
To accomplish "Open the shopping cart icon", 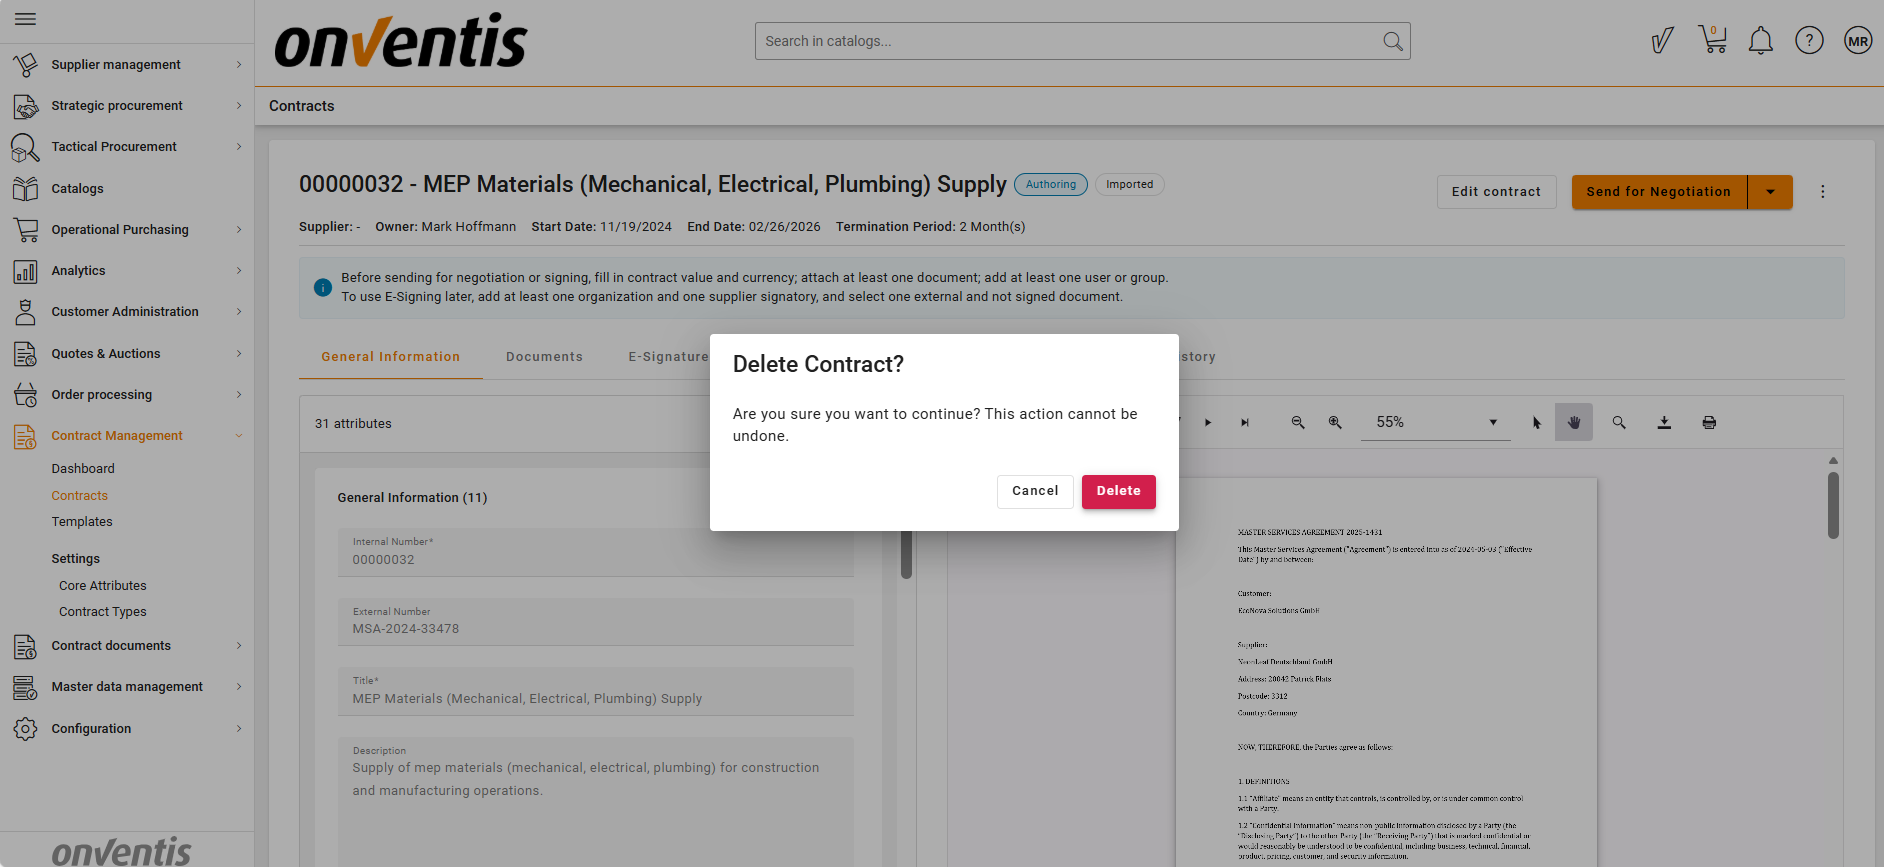I will (1713, 41).
